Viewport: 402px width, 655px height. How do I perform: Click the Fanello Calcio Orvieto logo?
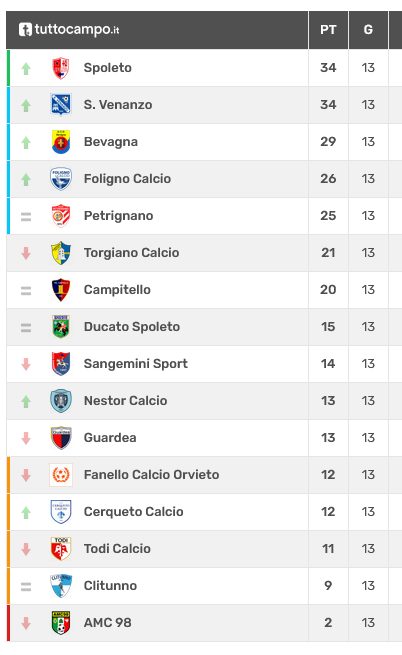click(61, 475)
